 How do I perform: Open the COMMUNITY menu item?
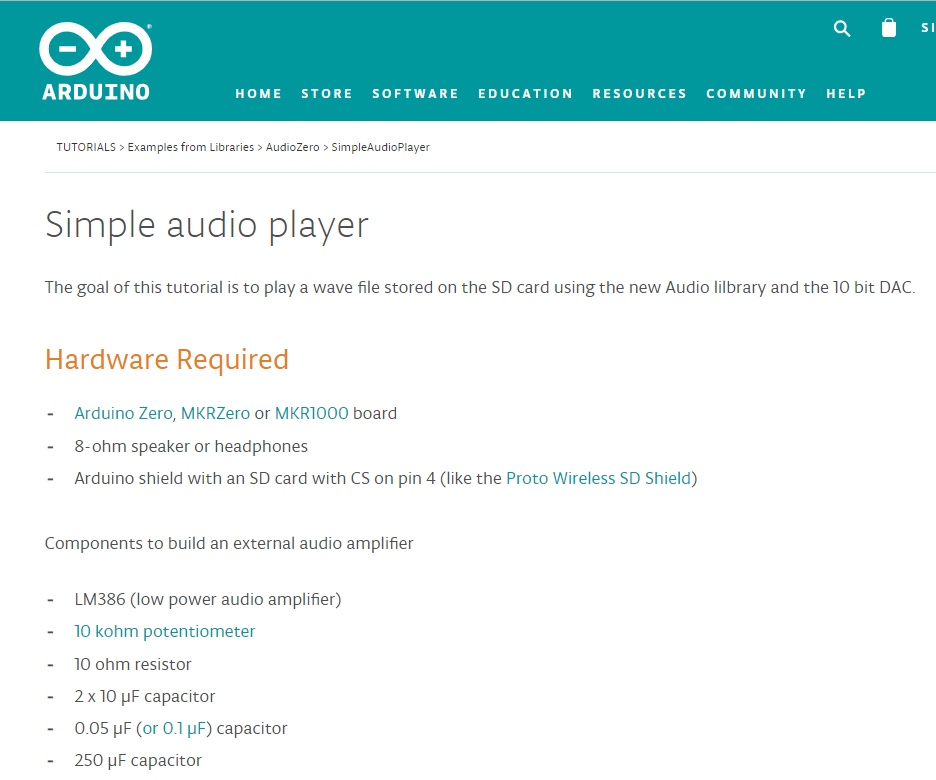click(x=756, y=94)
